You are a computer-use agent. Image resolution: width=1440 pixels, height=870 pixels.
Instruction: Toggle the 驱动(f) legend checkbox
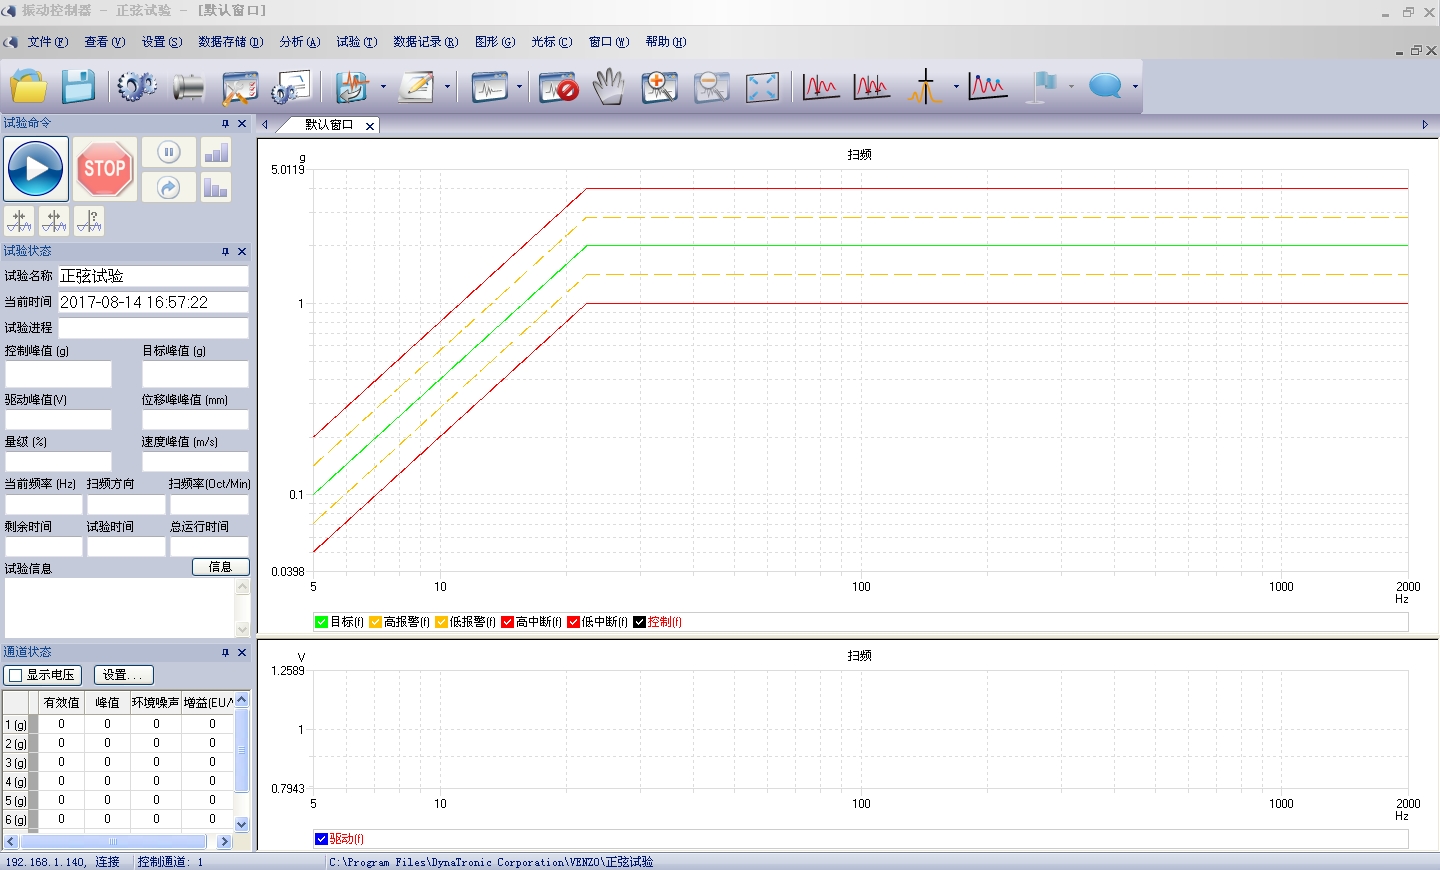click(321, 839)
